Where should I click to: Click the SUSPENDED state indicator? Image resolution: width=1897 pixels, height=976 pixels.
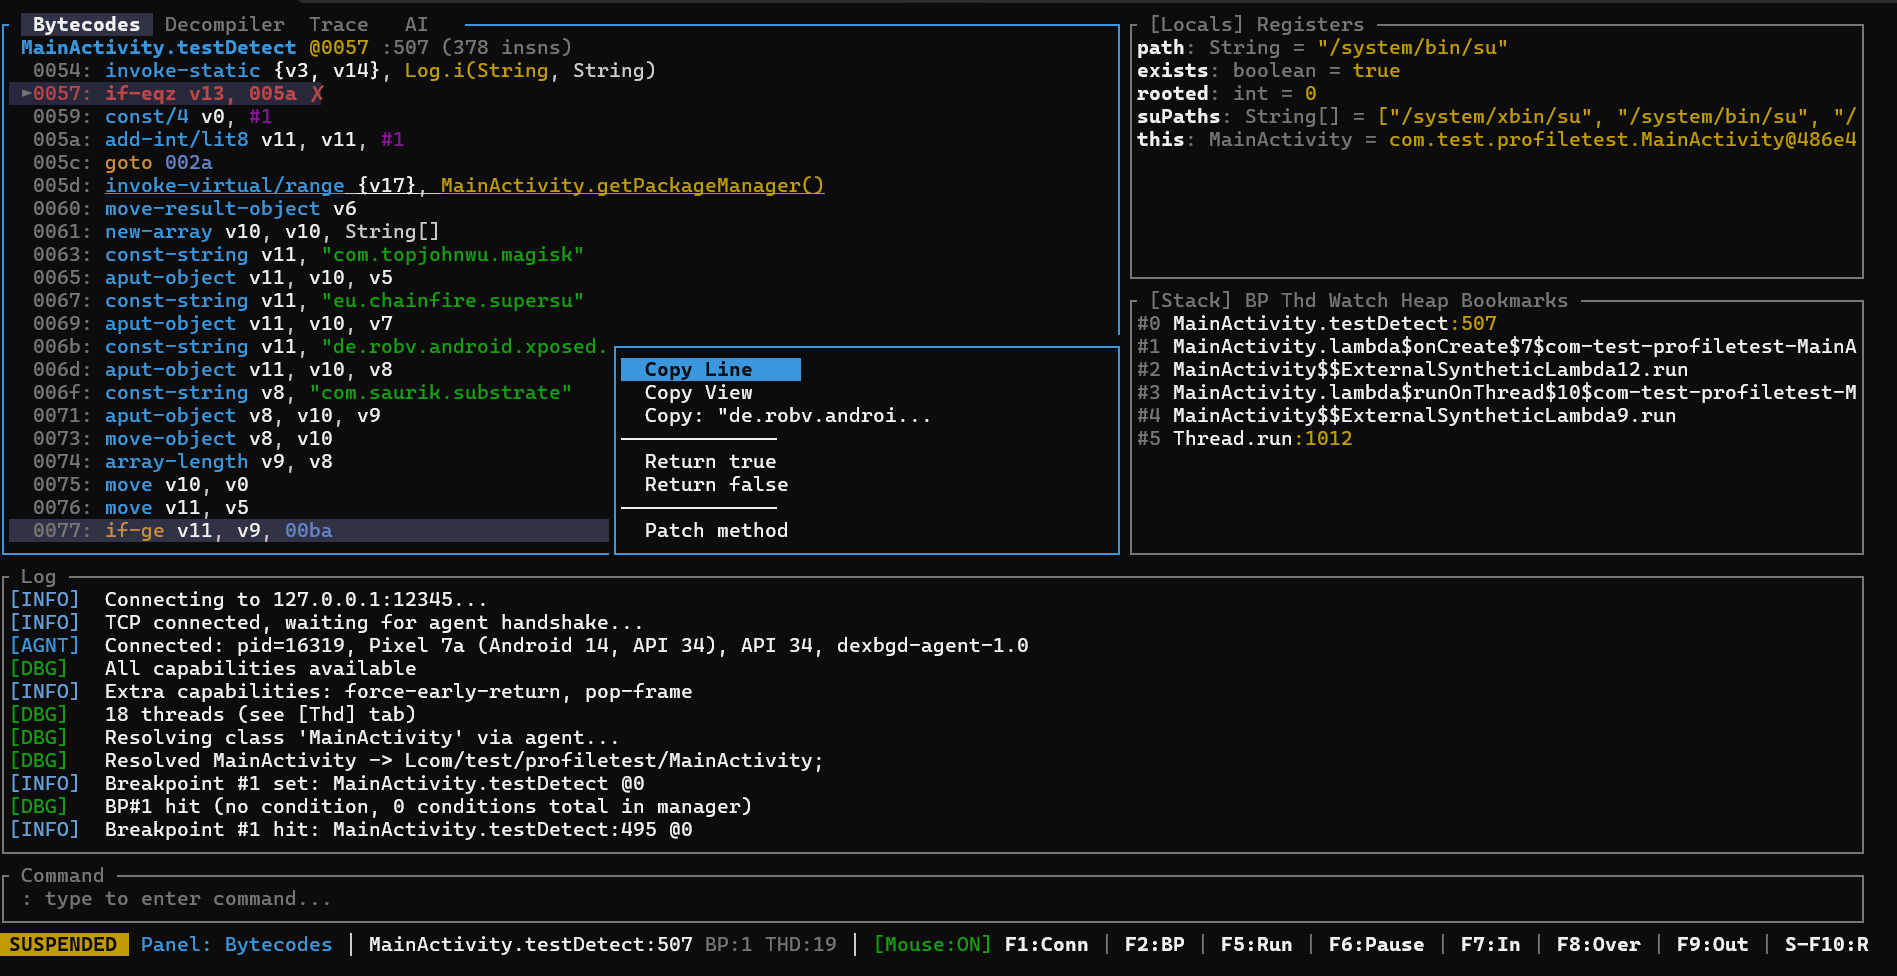pyautogui.click(x=64, y=943)
